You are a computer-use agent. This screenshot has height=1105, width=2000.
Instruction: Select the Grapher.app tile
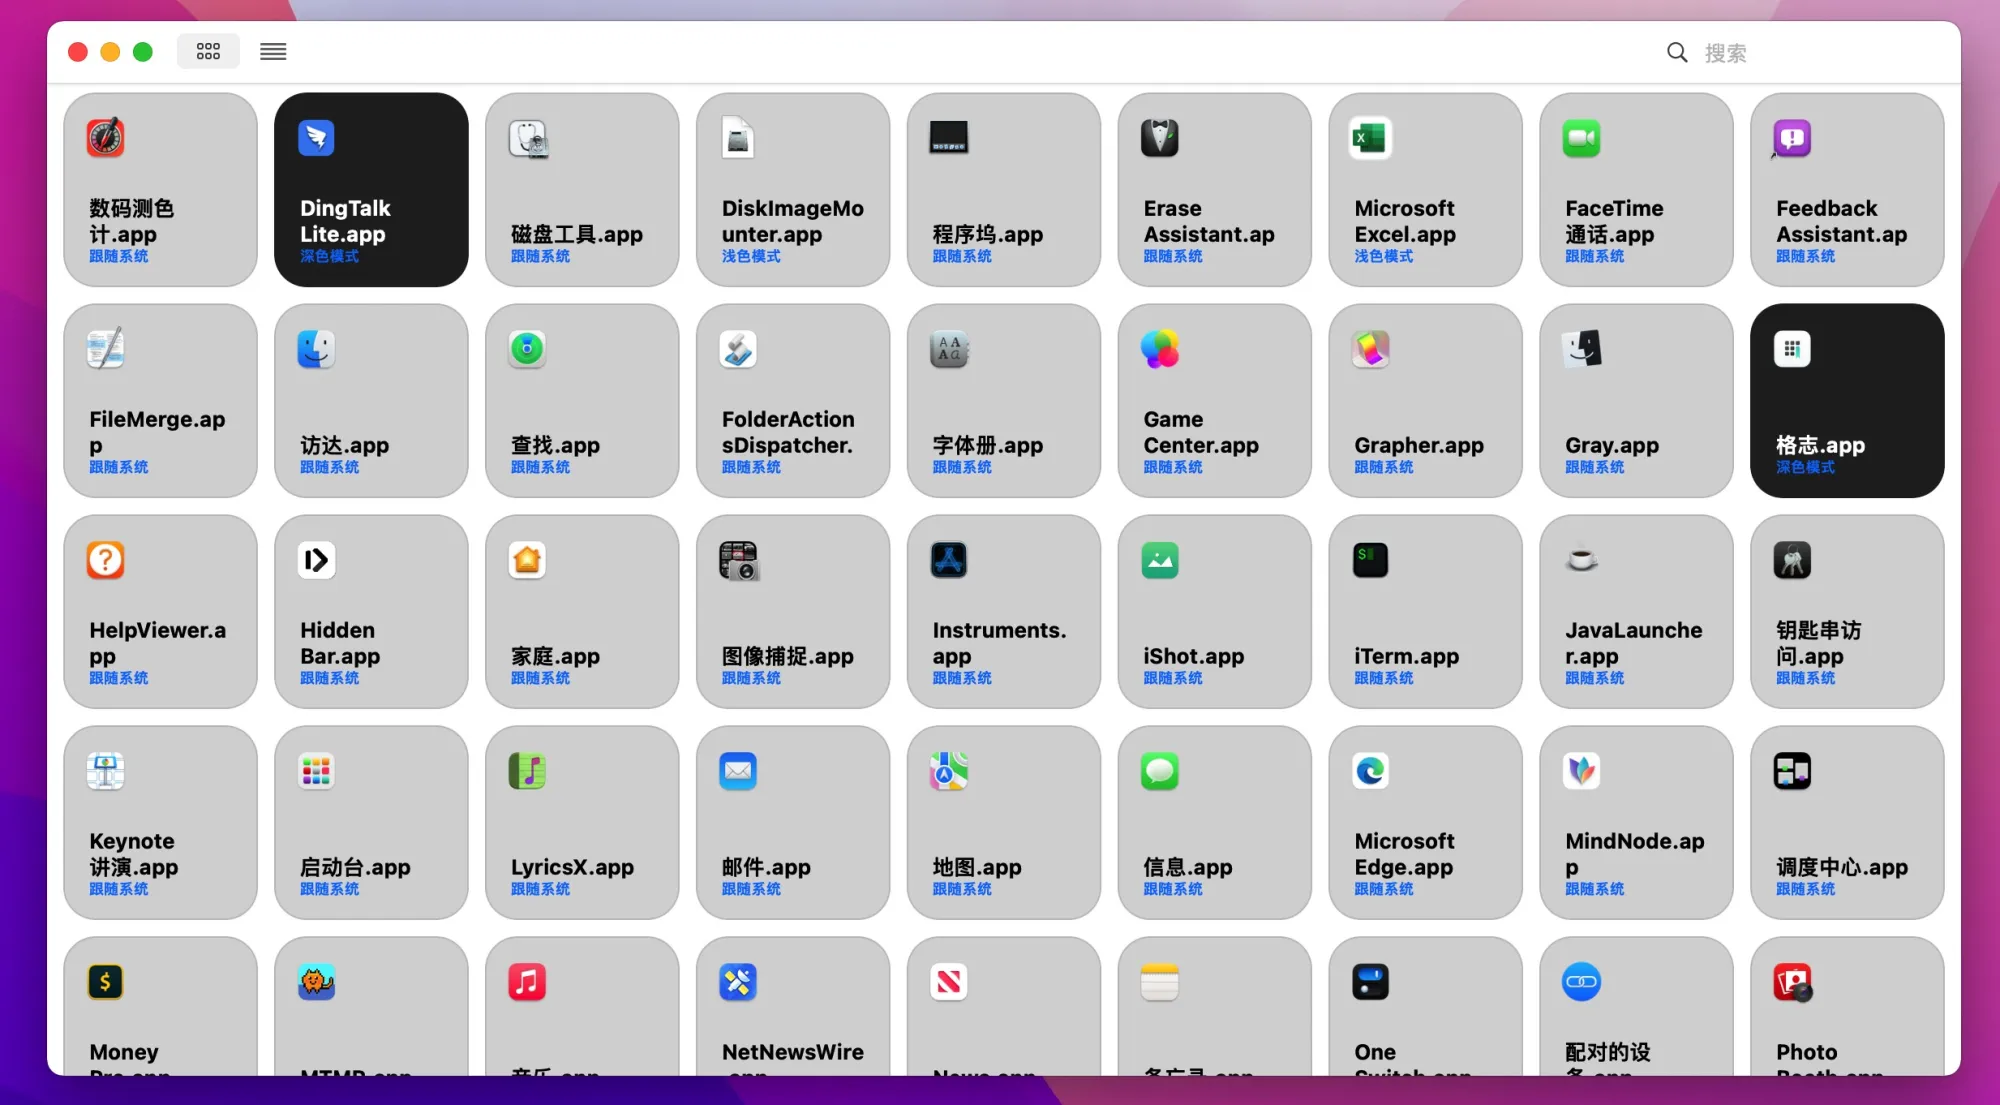(x=1425, y=401)
